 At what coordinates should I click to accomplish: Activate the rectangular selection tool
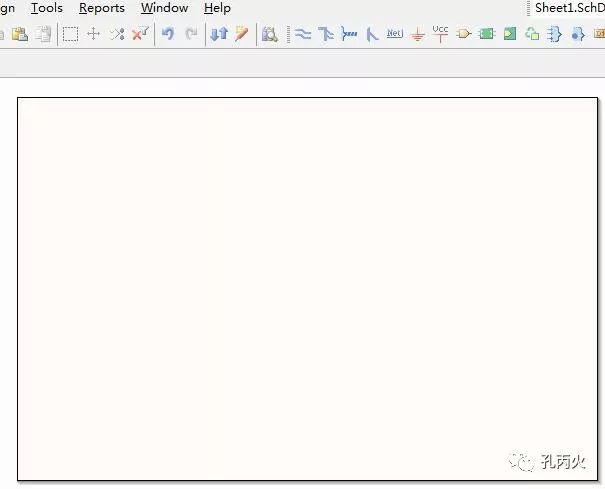pos(71,34)
